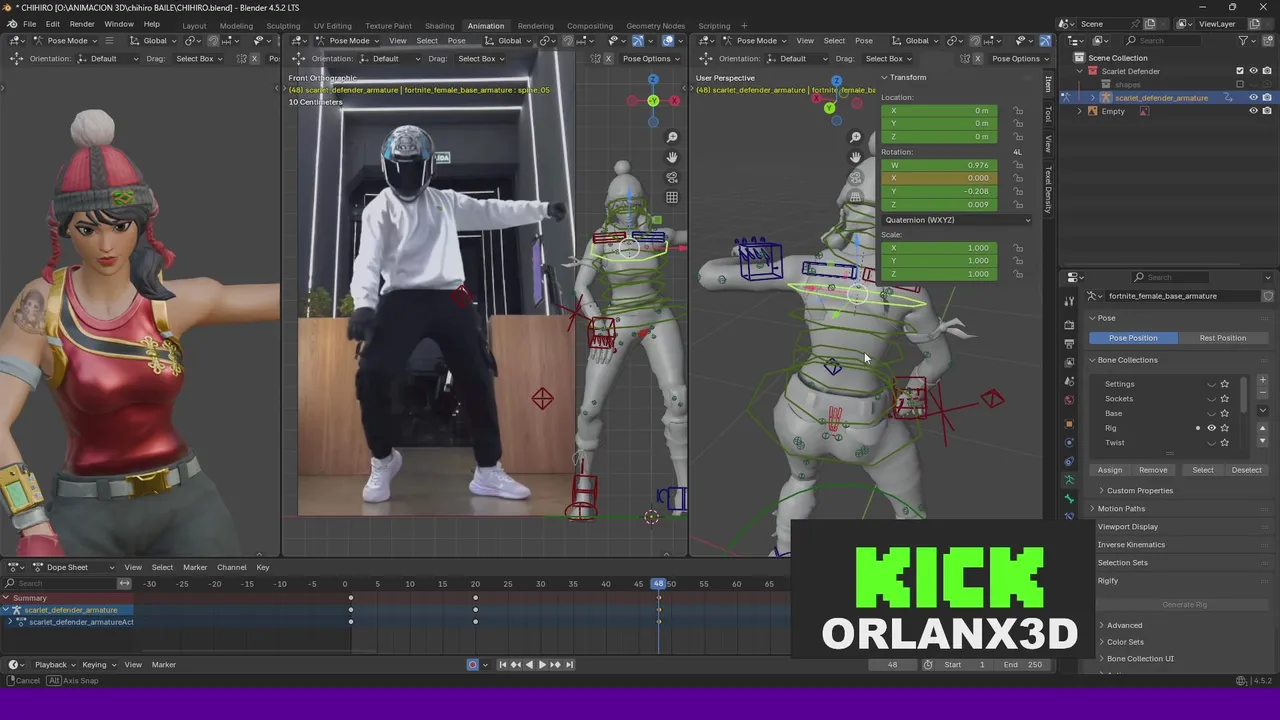Toggle the lock icon beside Location X
Image resolution: width=1280 pixels, height=720 pixels.
pos(1018,110)
